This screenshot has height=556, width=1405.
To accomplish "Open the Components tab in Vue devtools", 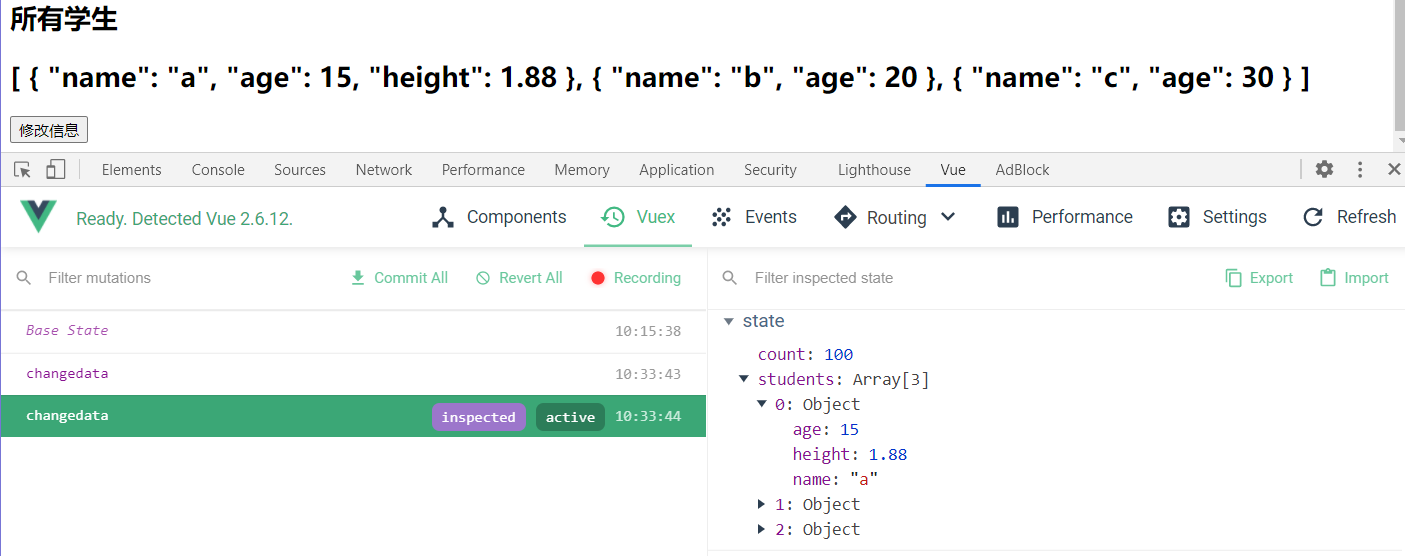I will (x=499, y=217).
